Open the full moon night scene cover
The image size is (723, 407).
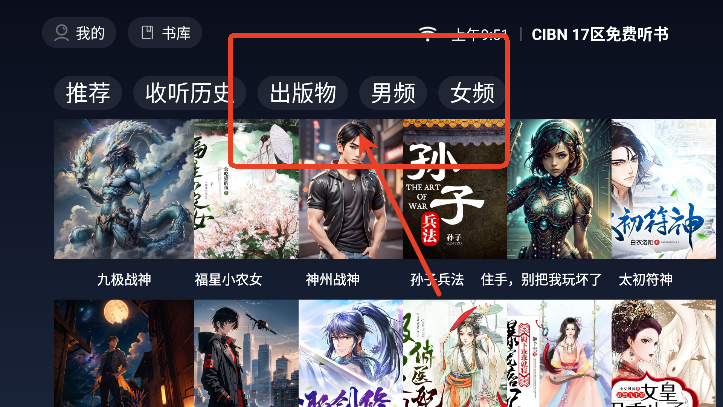[124, 354]
